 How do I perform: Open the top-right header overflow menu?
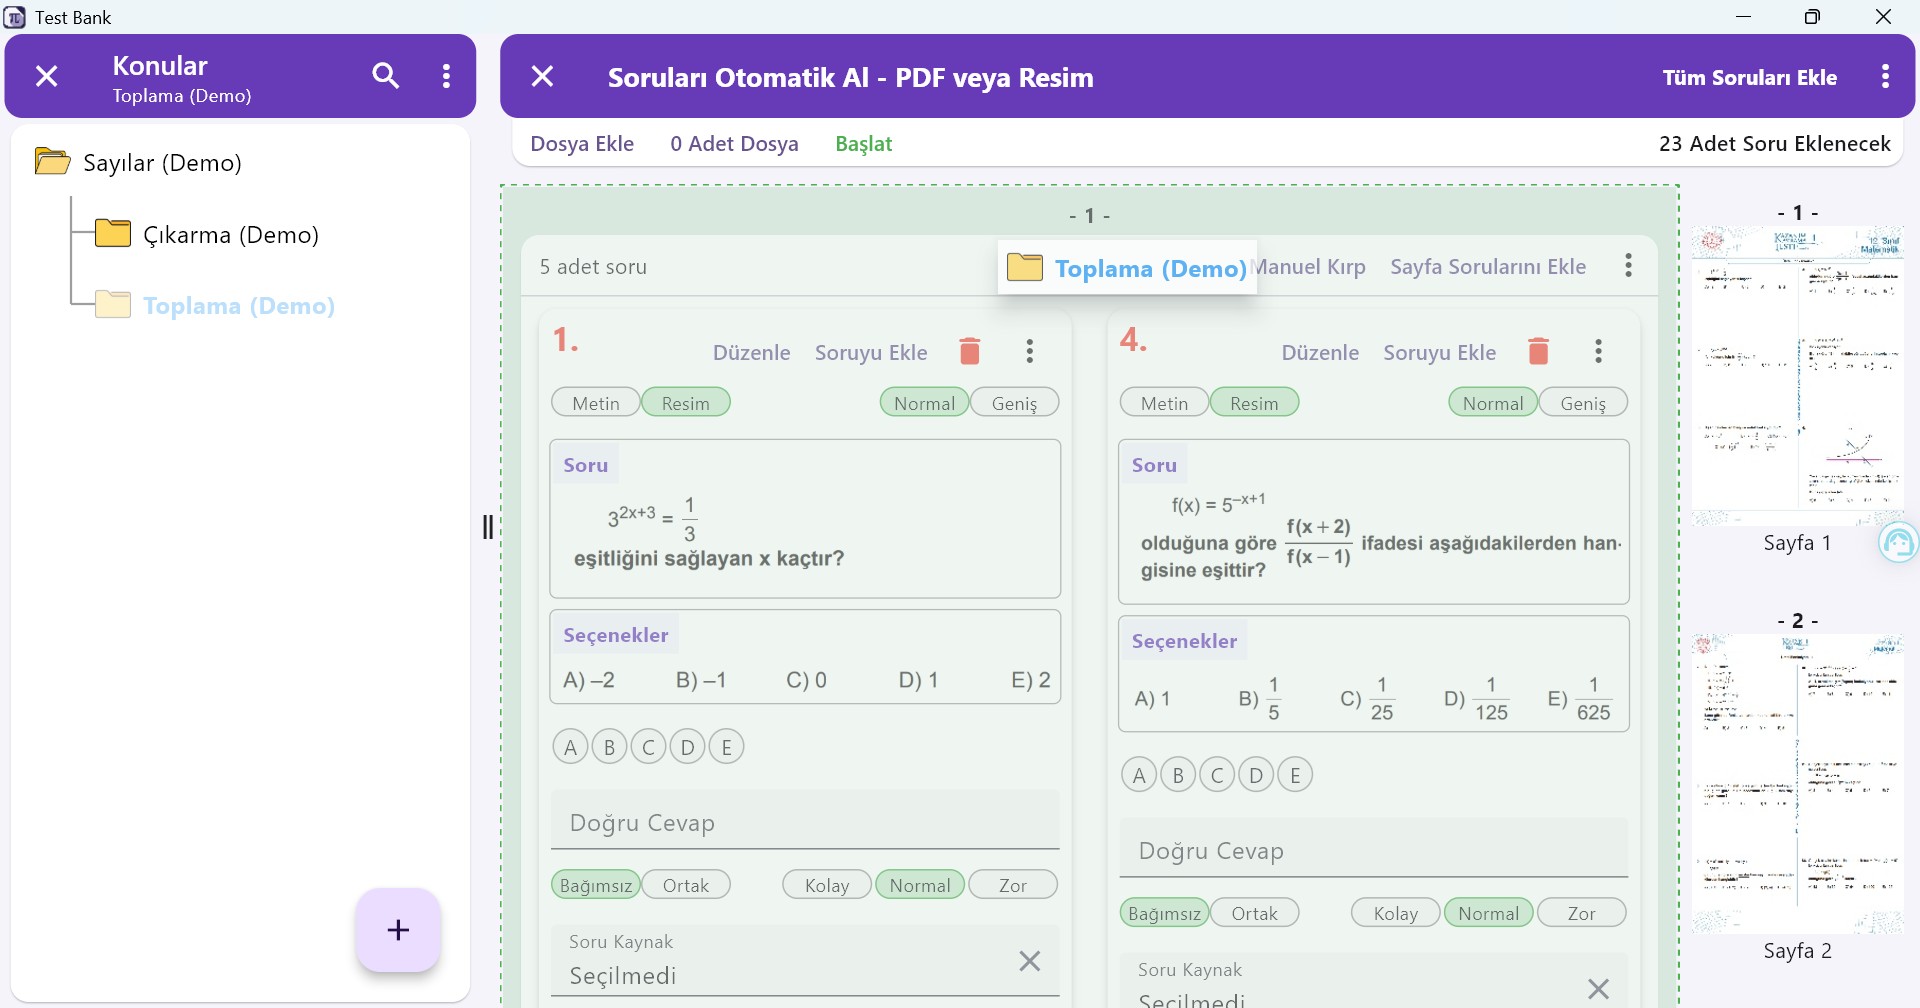click(1885, 77)
